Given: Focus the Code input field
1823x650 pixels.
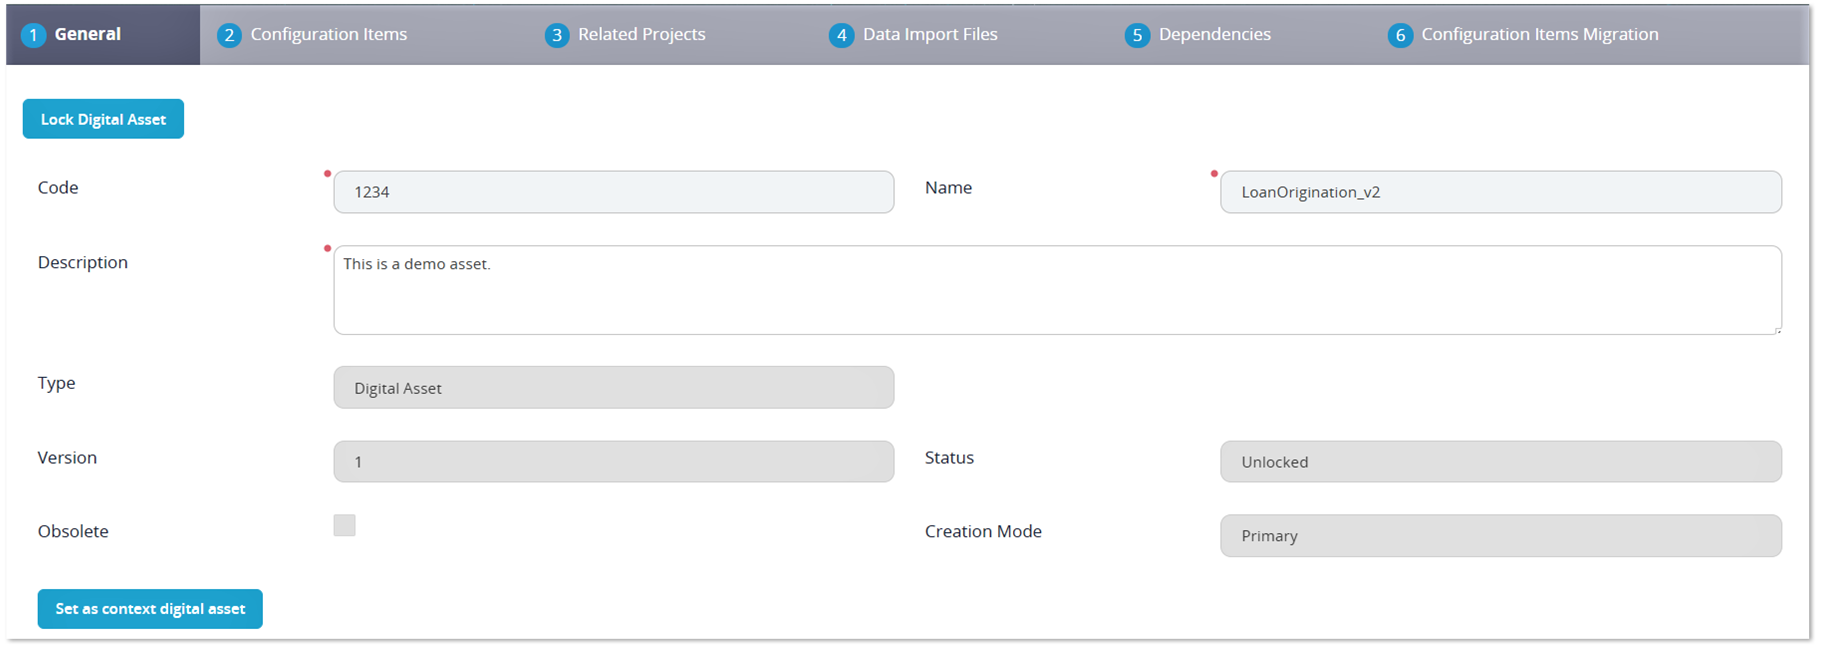Looking at the screenshot, I should click(613, 192).
